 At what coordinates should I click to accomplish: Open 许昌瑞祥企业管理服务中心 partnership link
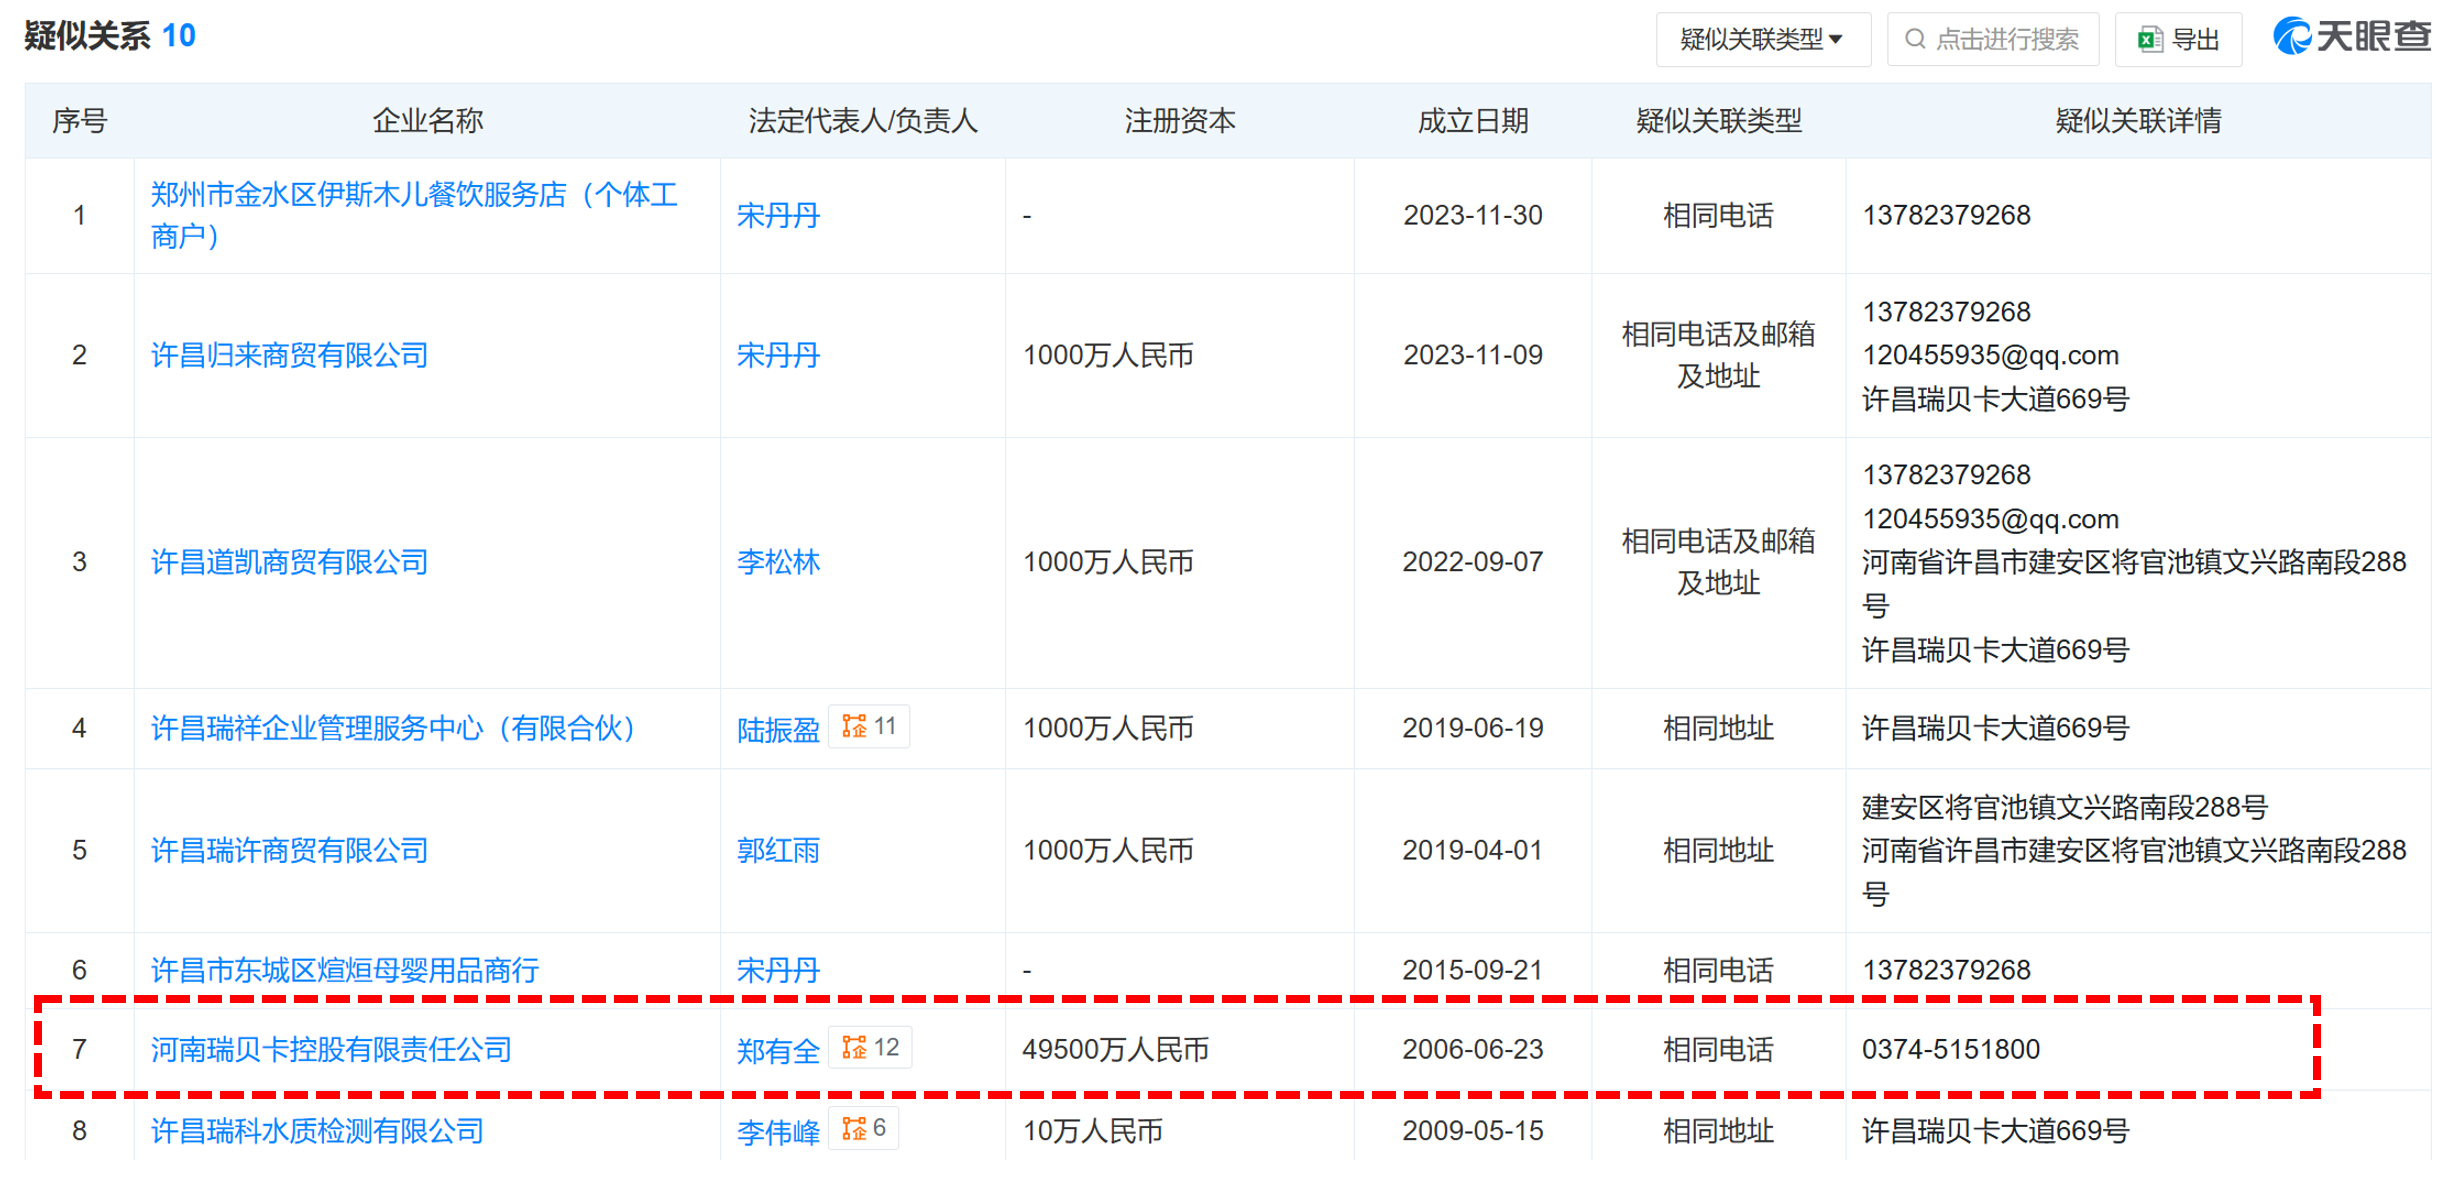[x=392, y=728]
